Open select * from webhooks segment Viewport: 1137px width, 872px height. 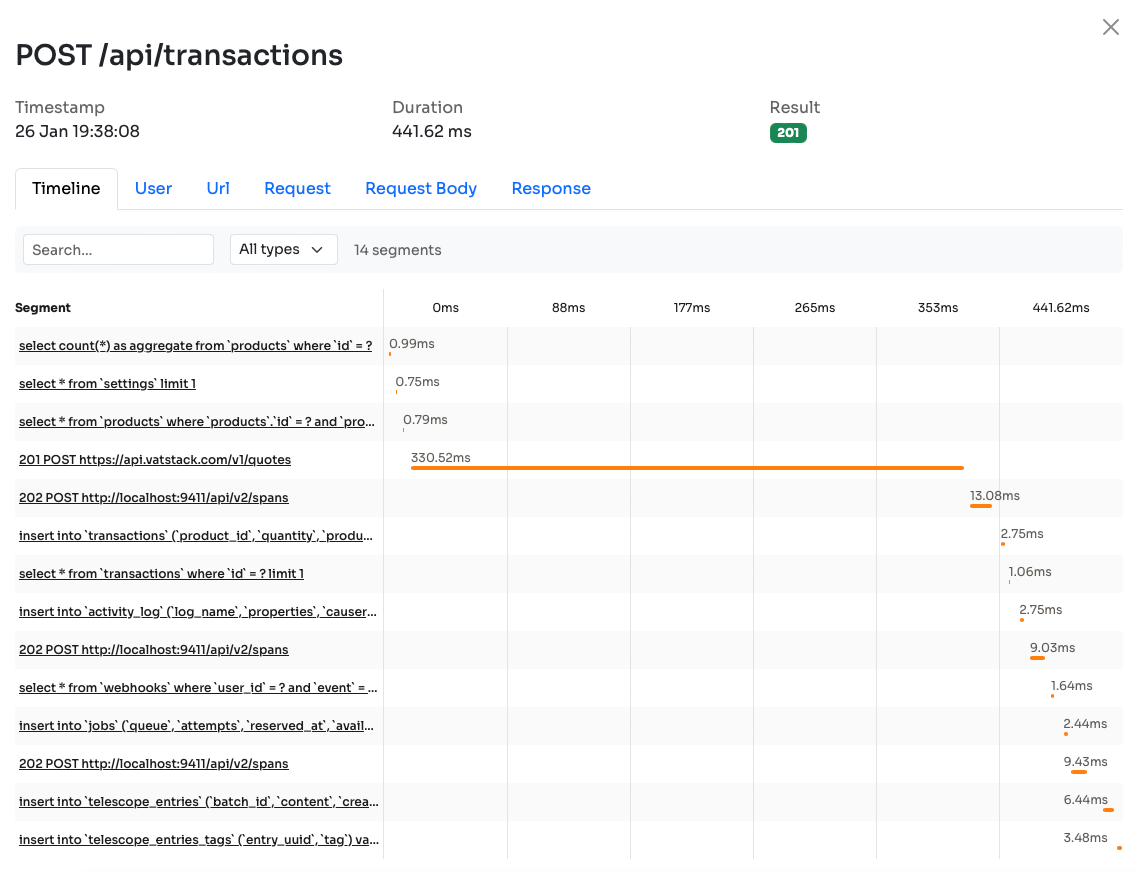click(x=198, y=688)
